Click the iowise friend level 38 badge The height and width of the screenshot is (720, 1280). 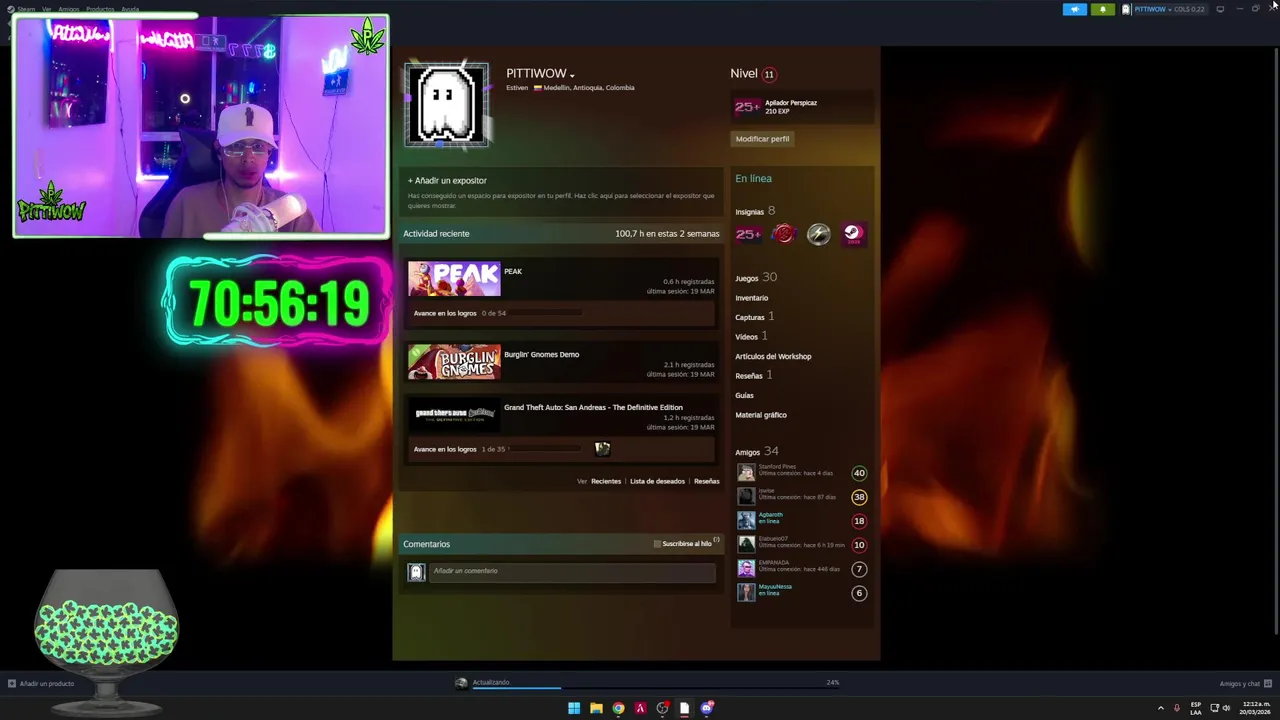click(858, 497)
